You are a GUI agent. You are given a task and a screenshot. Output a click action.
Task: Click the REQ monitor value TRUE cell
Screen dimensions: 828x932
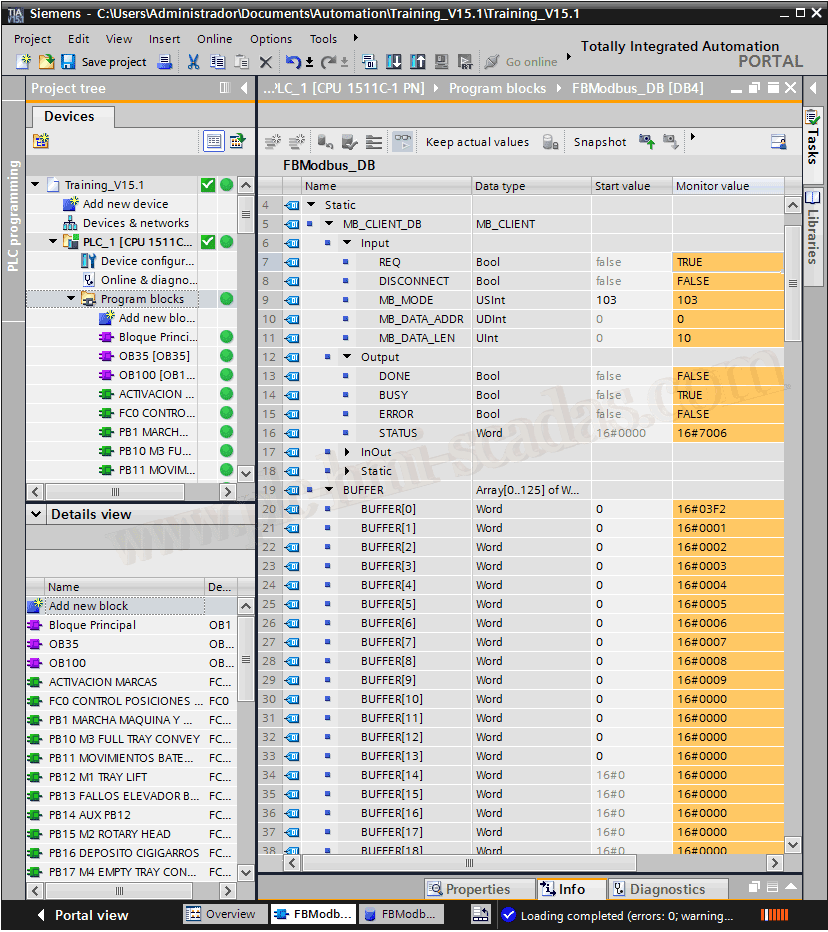[728, 262]
